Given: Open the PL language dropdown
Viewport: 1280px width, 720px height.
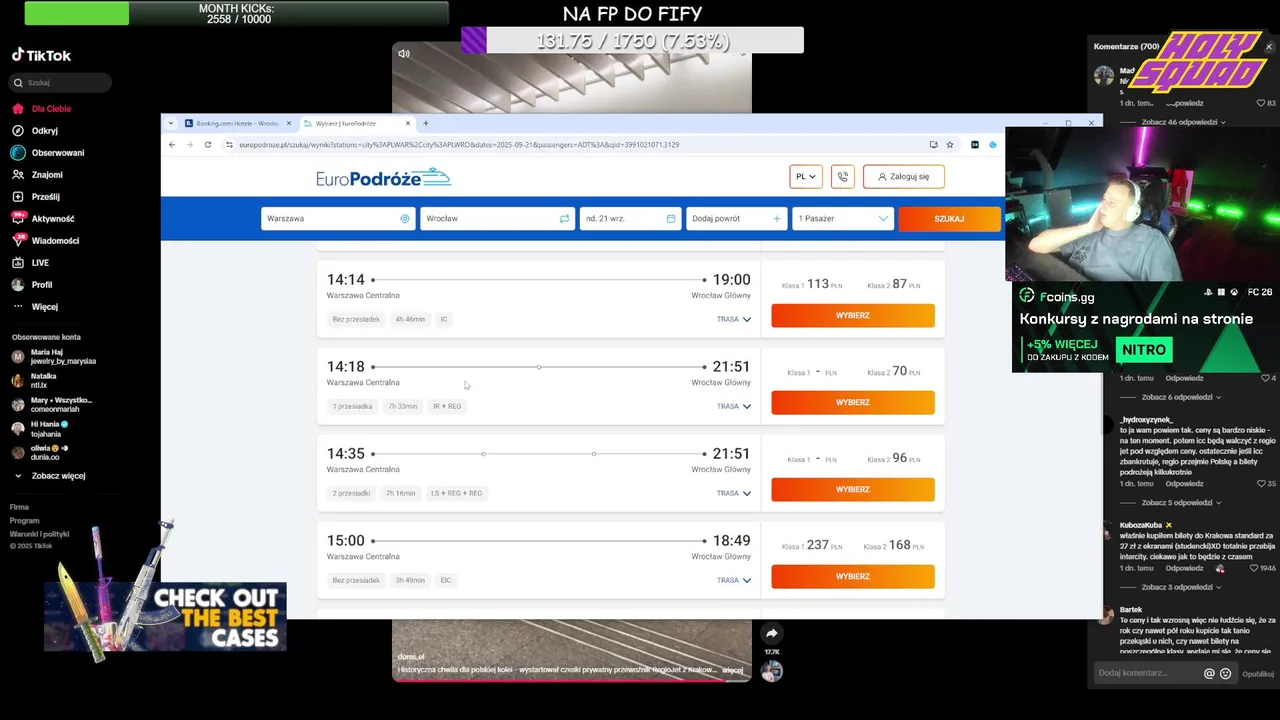Looking at the screenshot, I should point(806,176).
